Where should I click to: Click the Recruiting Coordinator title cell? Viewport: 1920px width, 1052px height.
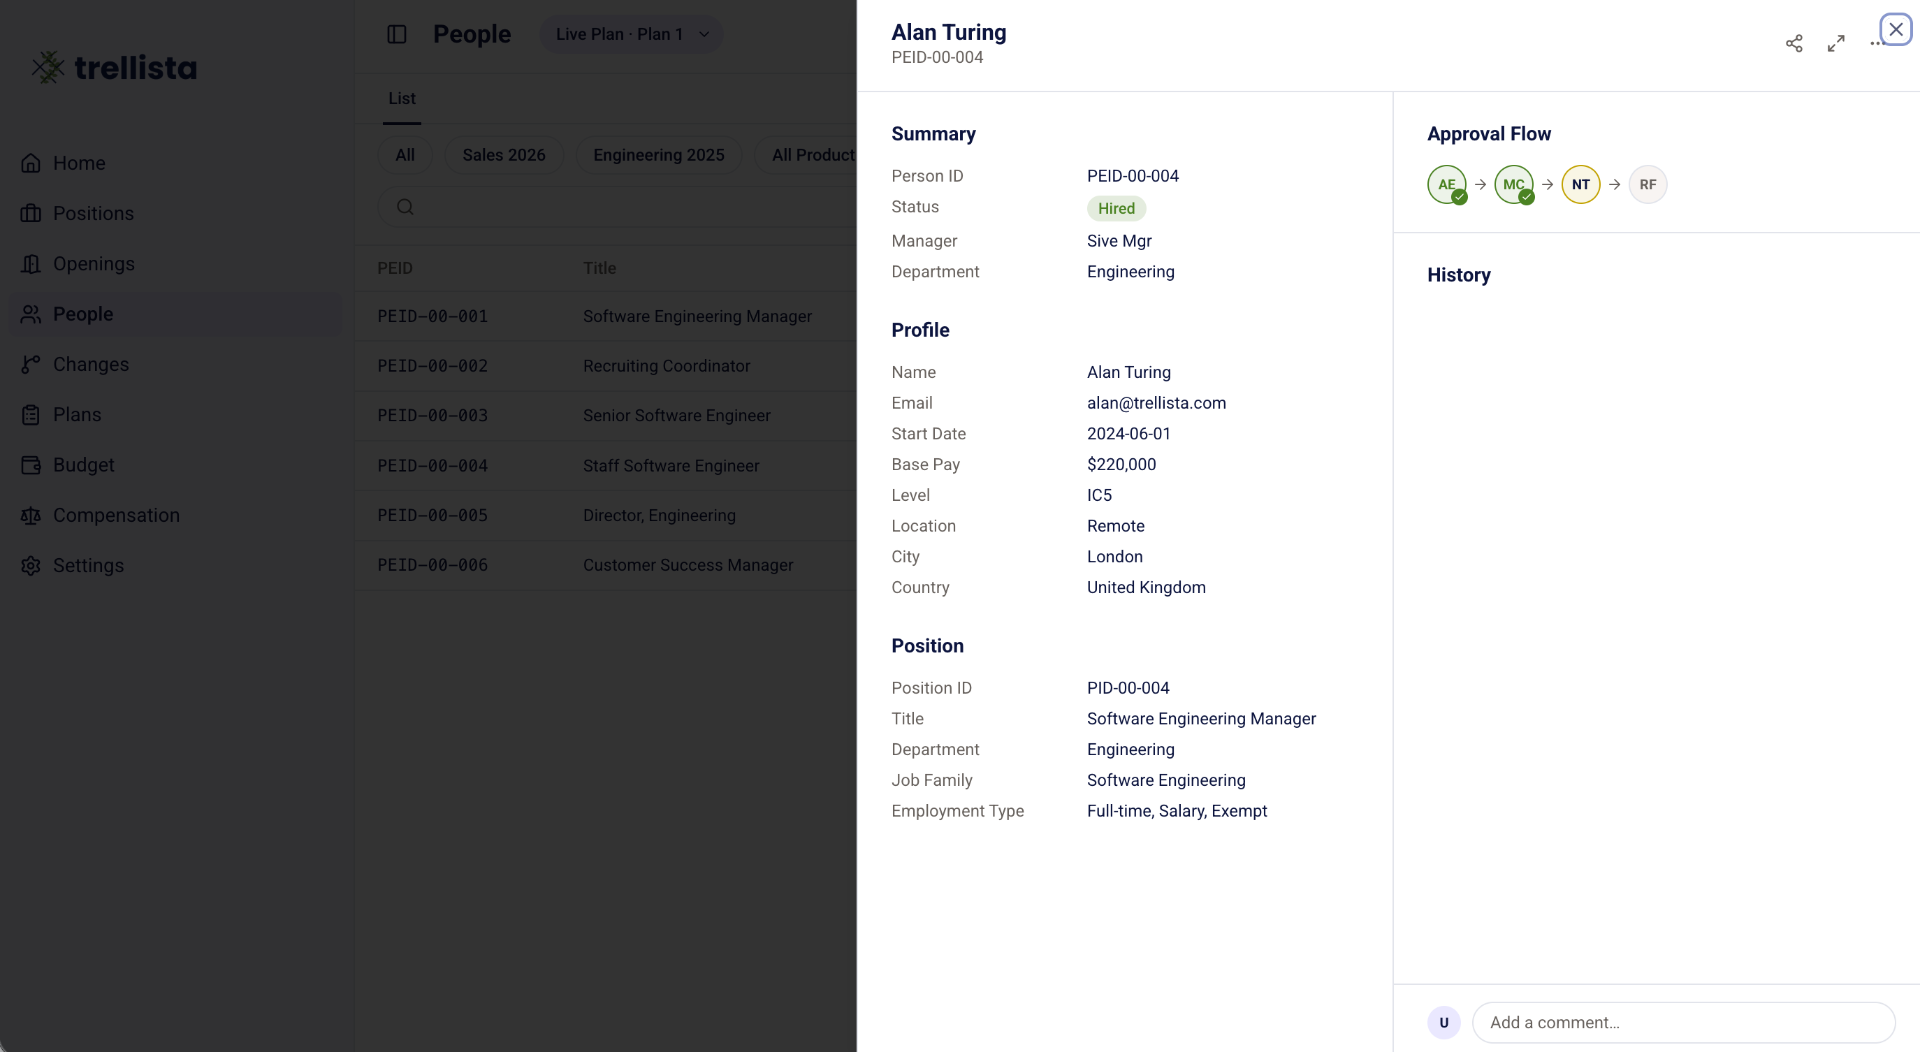(667, 366)
